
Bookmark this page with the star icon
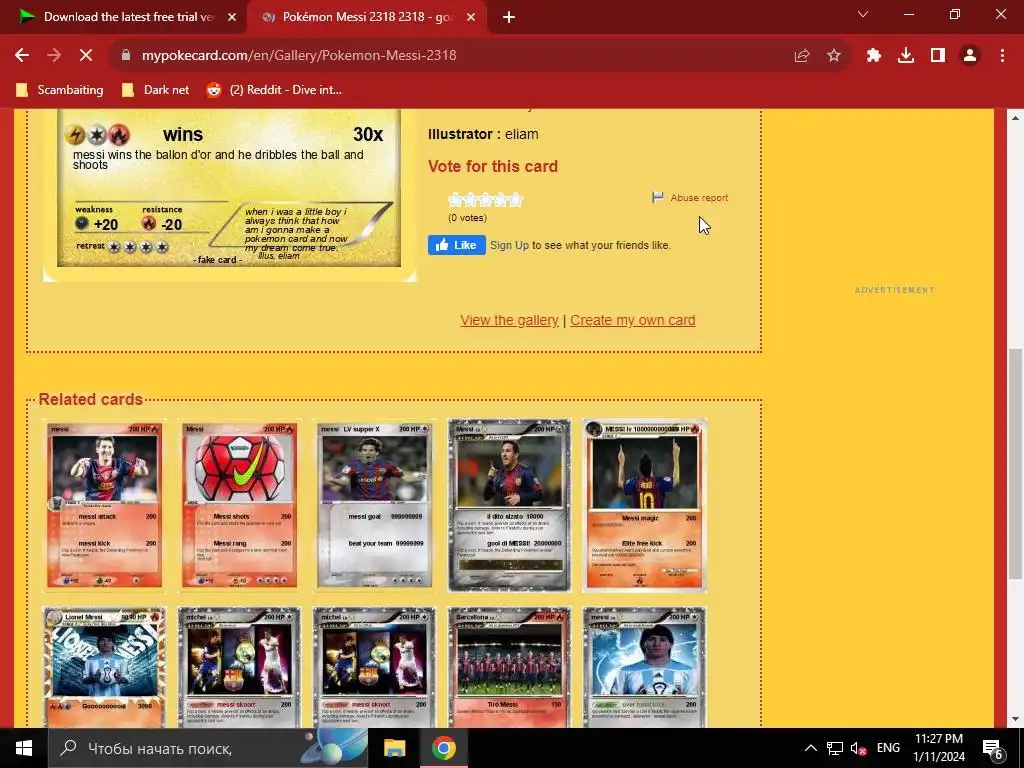click(833, 56)
